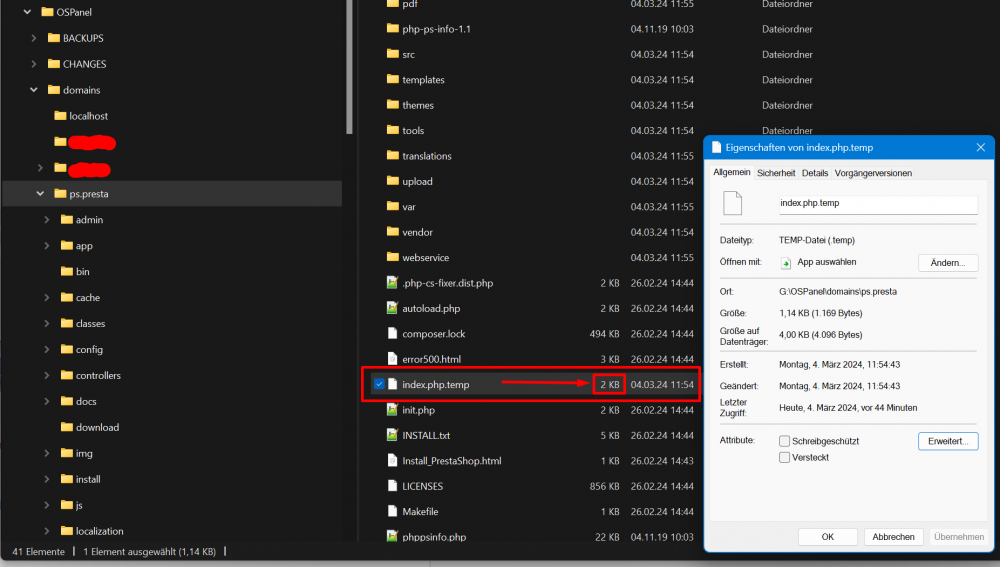This screenshot has width=1000, height=567.
Task: Open the Details tab
Action: (814, 173)
